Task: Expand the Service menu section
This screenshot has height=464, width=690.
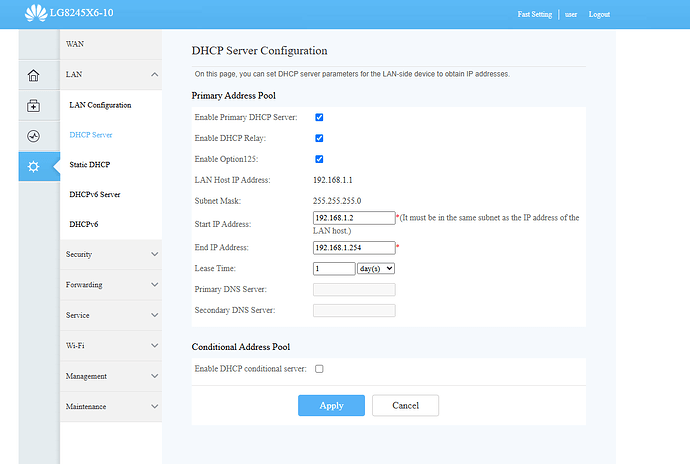Action: pos(111,315)
